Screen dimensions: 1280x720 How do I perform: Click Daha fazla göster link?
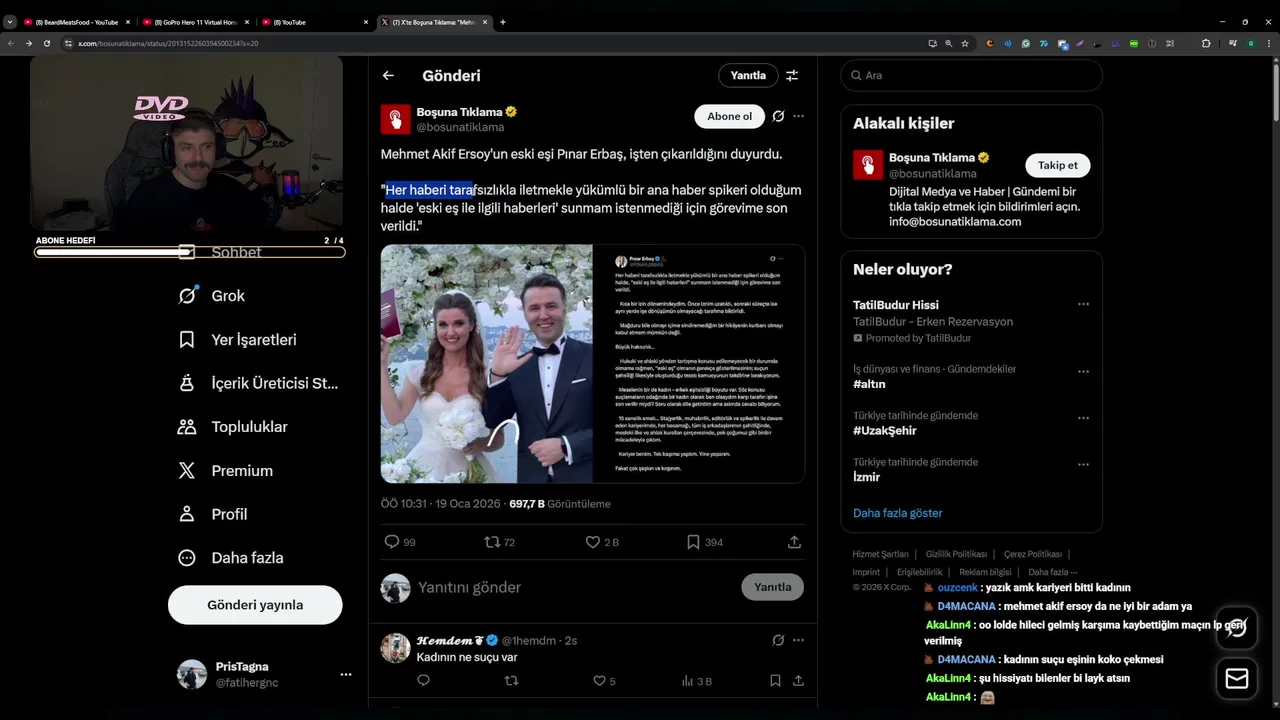tap(897, 513)
